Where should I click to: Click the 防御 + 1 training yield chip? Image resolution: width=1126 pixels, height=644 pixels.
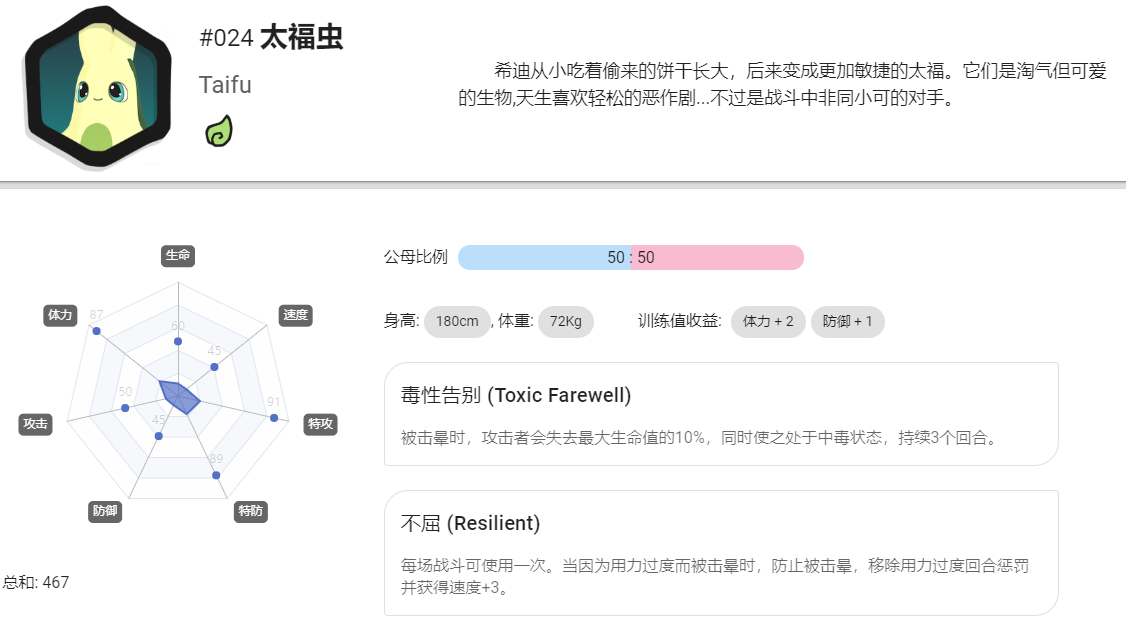click(848, 322)
